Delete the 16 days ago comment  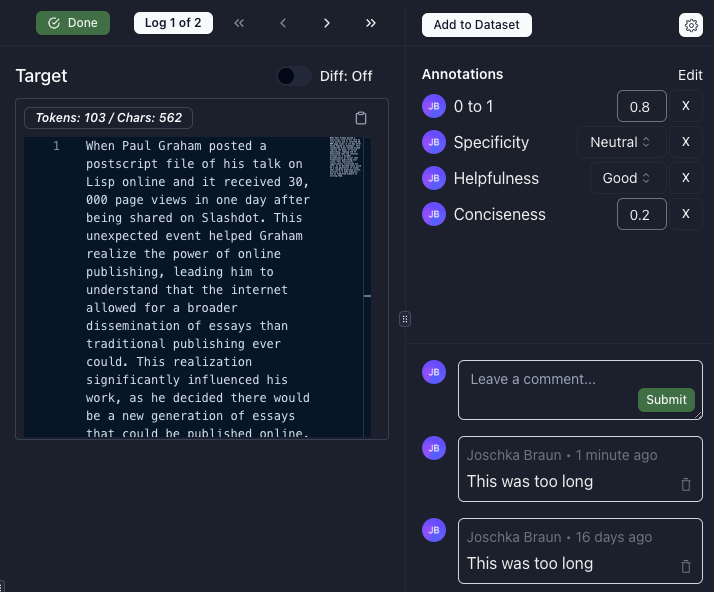(685, 566)
